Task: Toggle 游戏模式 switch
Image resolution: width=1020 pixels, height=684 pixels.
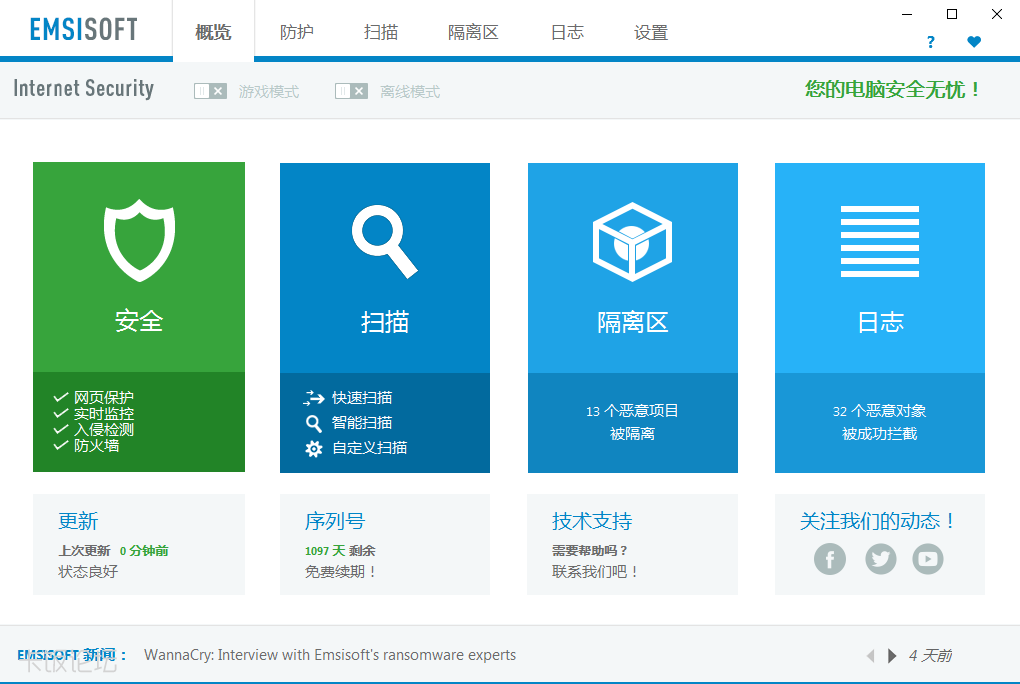Action: pyautogui.click(x=210, y=91)
